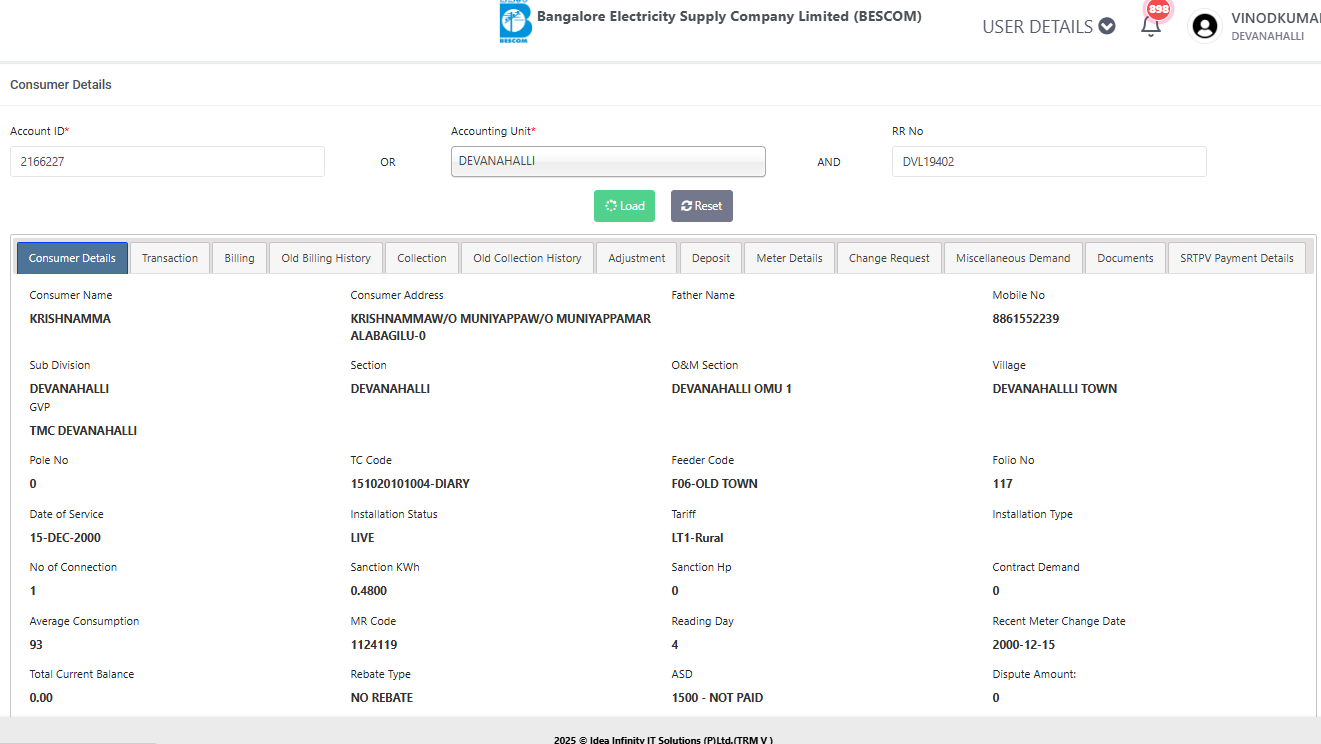The image size is (1321, 744).
Task: Click the BESCOM logo icon
Action: [515, 23]
